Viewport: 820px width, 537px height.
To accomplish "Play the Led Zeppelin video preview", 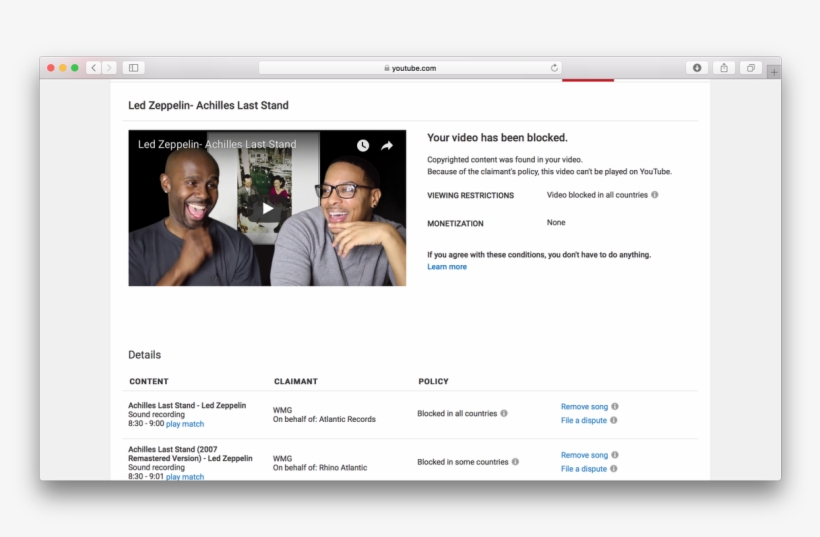I will [x=267, y=209].
